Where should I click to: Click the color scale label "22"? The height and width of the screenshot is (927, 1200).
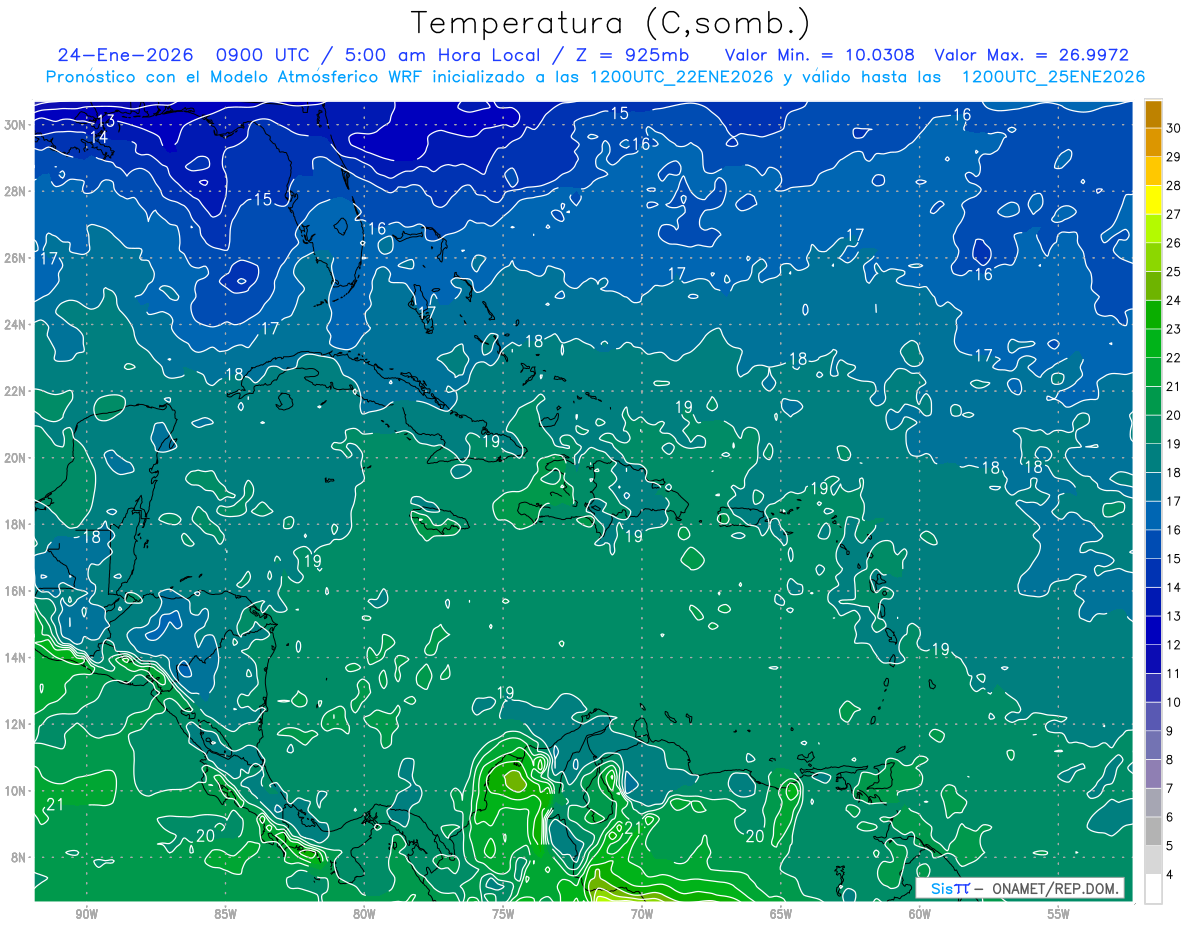[1174, 358]
